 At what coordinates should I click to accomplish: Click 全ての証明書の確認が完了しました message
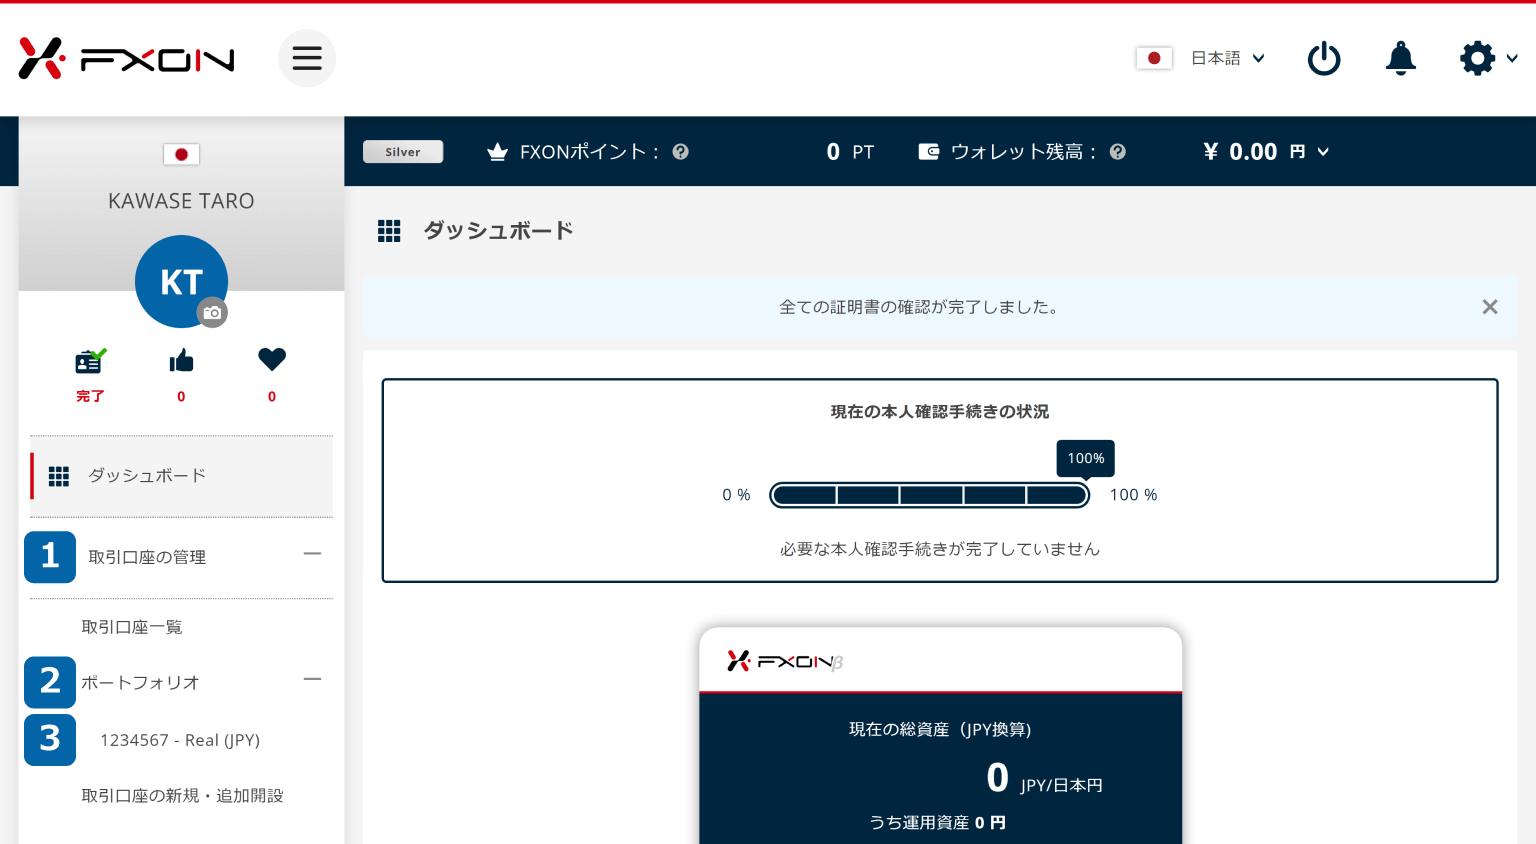pos(921,307)
